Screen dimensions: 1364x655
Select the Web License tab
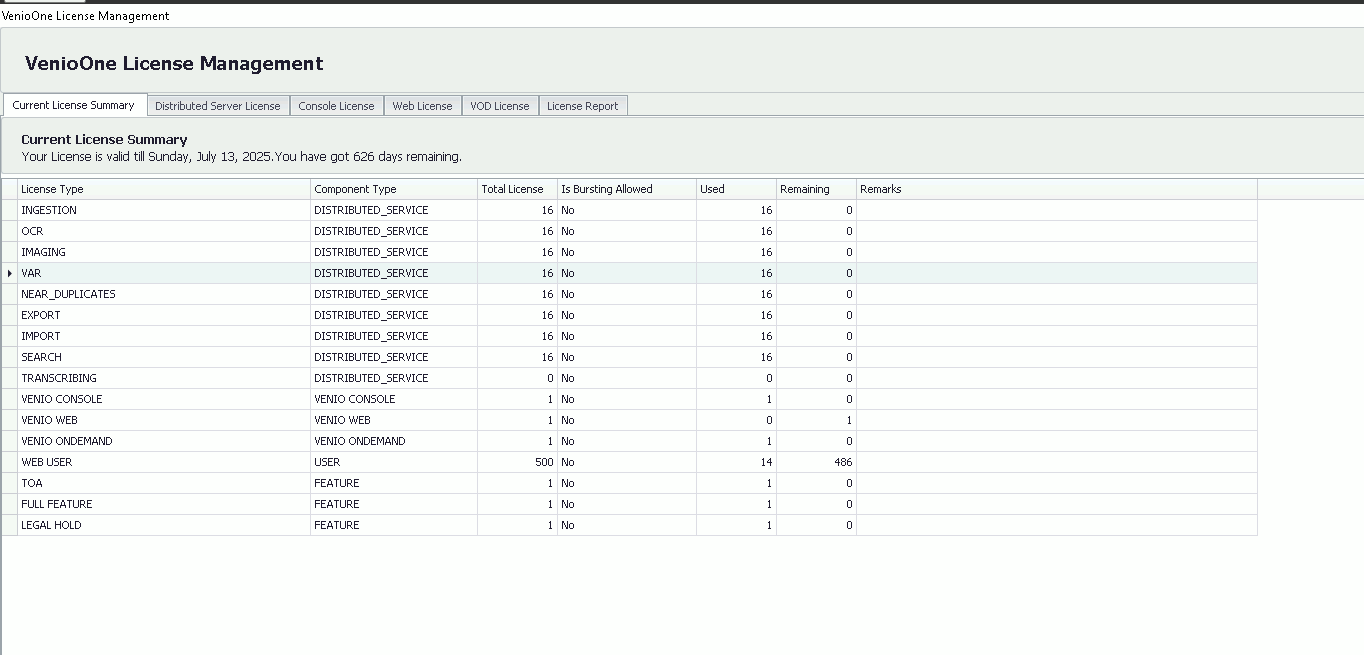point(422,106)
